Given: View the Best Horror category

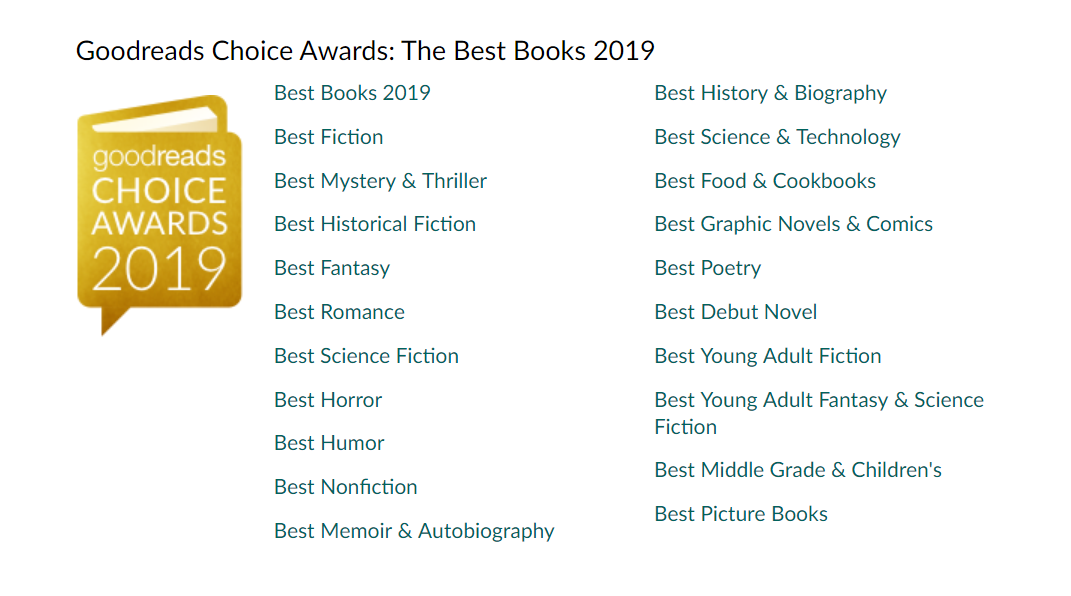Looking at the screenshot, I should pyautogui.click(x=328, y=400).
